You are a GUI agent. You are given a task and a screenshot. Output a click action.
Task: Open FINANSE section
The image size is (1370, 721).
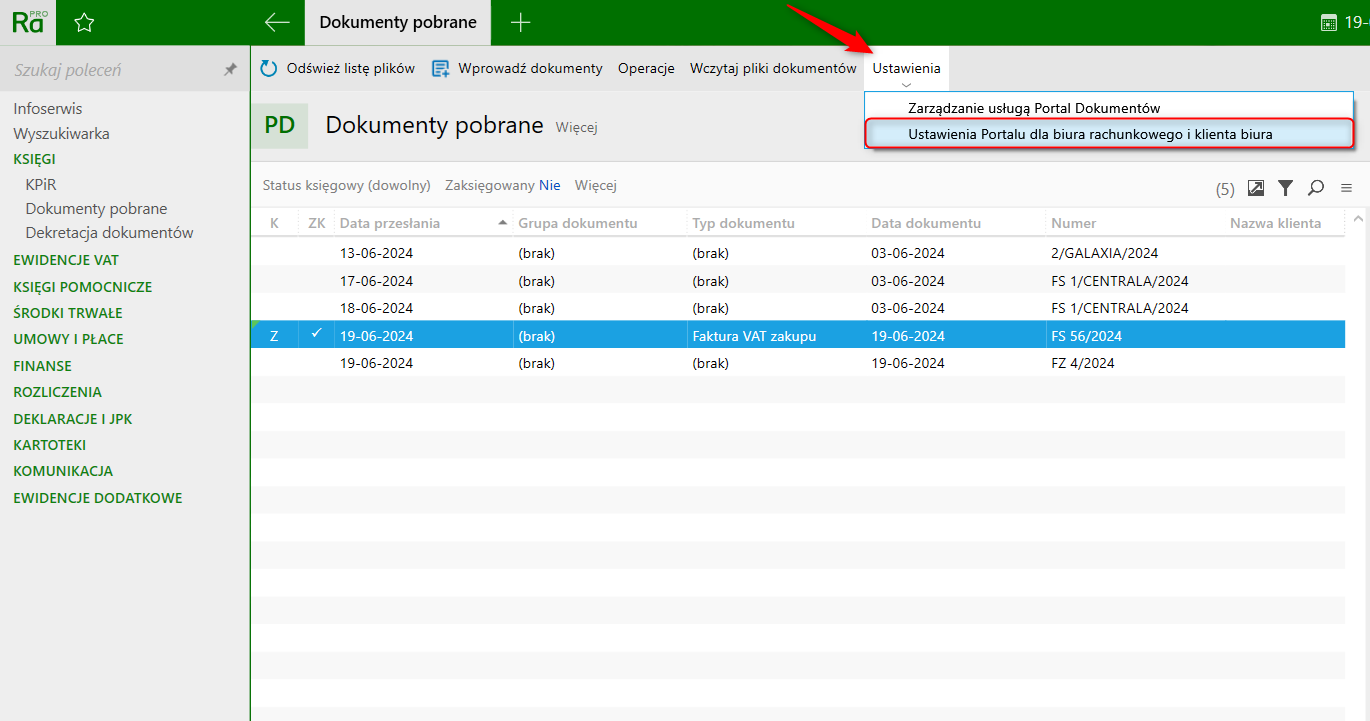click(x=43, y=366)
